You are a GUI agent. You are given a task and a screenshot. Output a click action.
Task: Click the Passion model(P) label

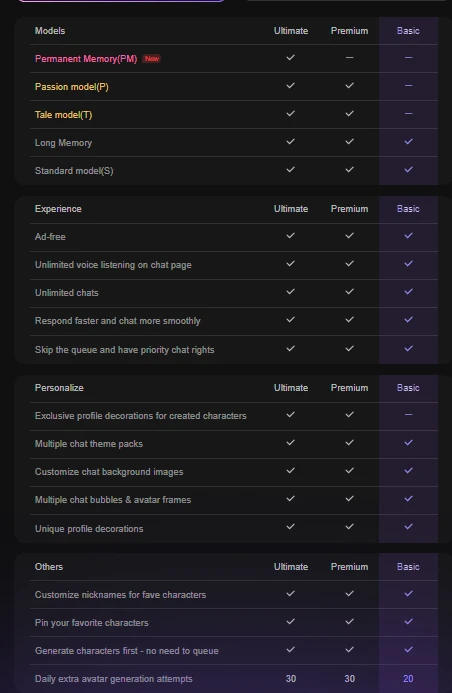tap(72, 87)
